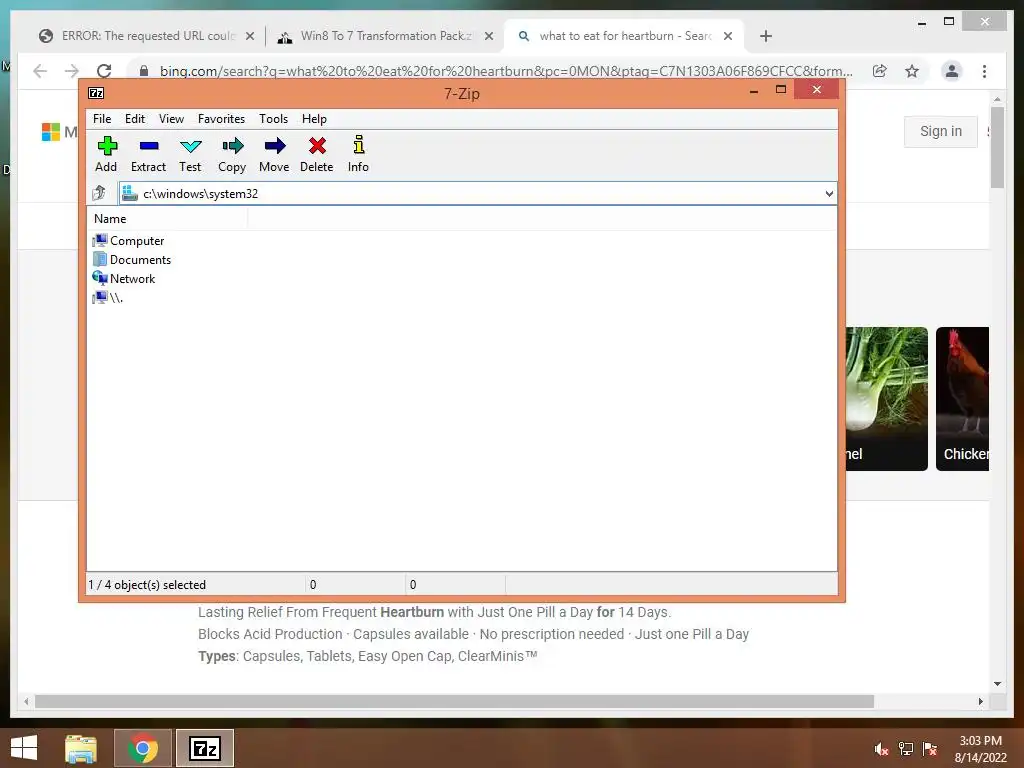Image resolution: width=1024 pixels, height=768 pixels.
Task: Open File Explorer from the taskbar
Action: (81, 748)
